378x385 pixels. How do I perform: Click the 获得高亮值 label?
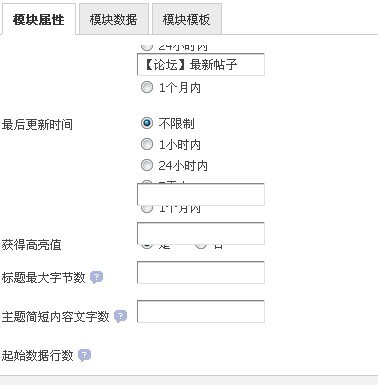32,245
